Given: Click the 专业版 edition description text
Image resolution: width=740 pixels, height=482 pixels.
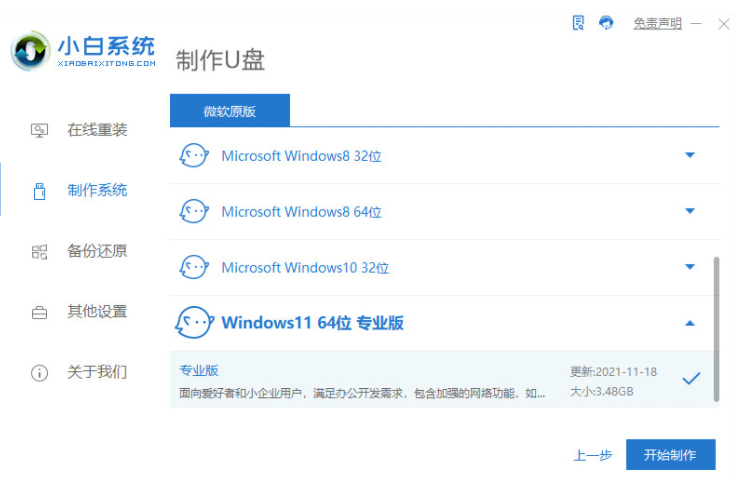Looking at the screenshot, I should tap(362, 393).
